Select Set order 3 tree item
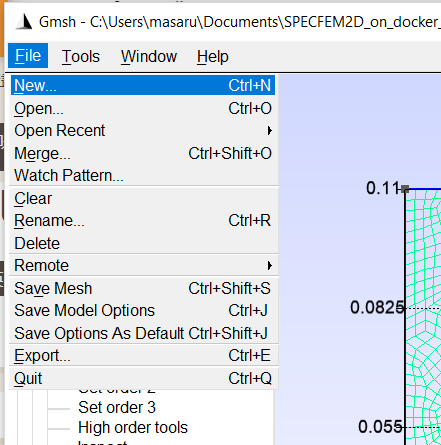Screen dimensions: 441x445 click(x=117, y=407)
